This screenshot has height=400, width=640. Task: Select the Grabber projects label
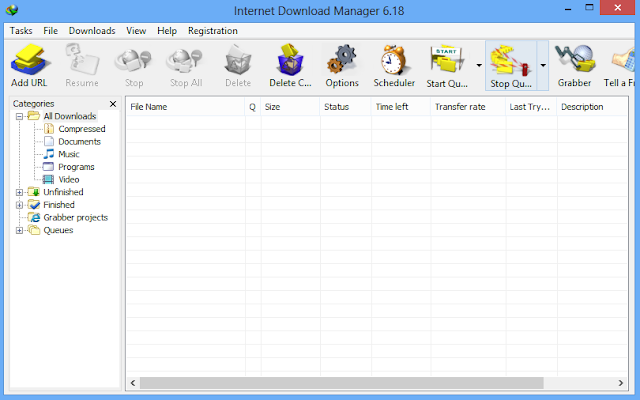tap(76, 218)
